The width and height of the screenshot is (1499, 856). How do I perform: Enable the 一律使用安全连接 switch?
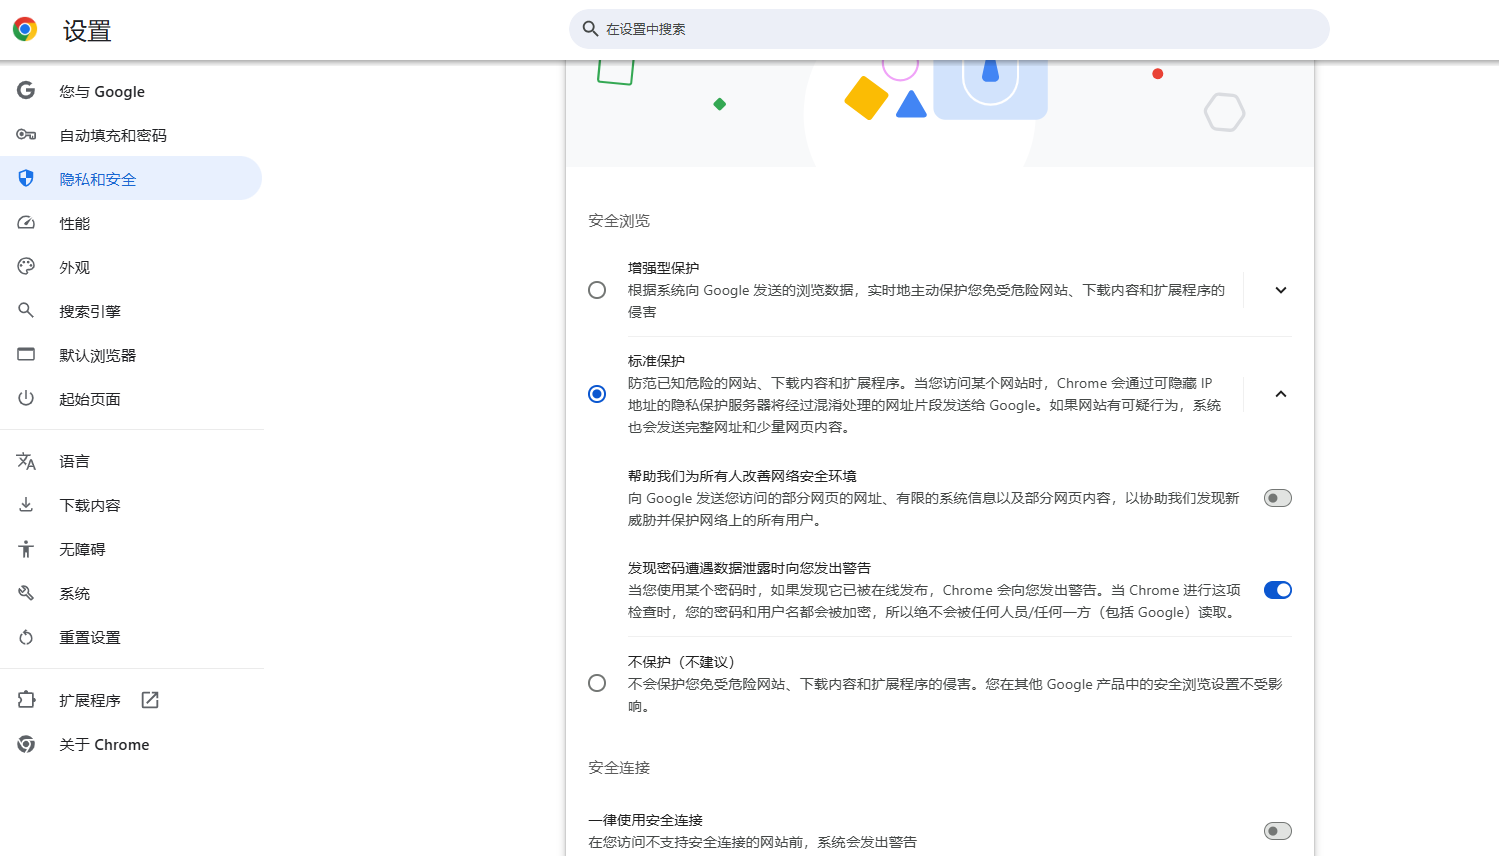pos(1278,831)
